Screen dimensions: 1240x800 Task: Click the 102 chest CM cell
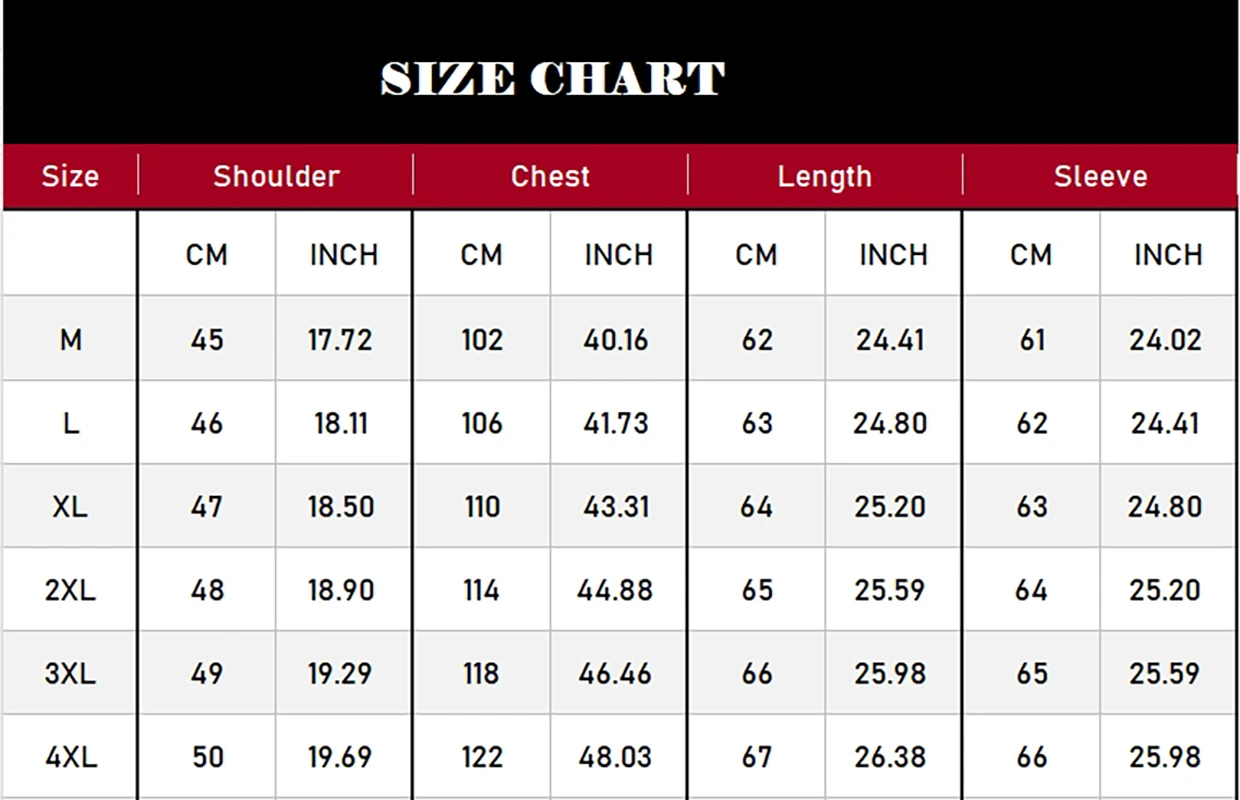(482, 340)
